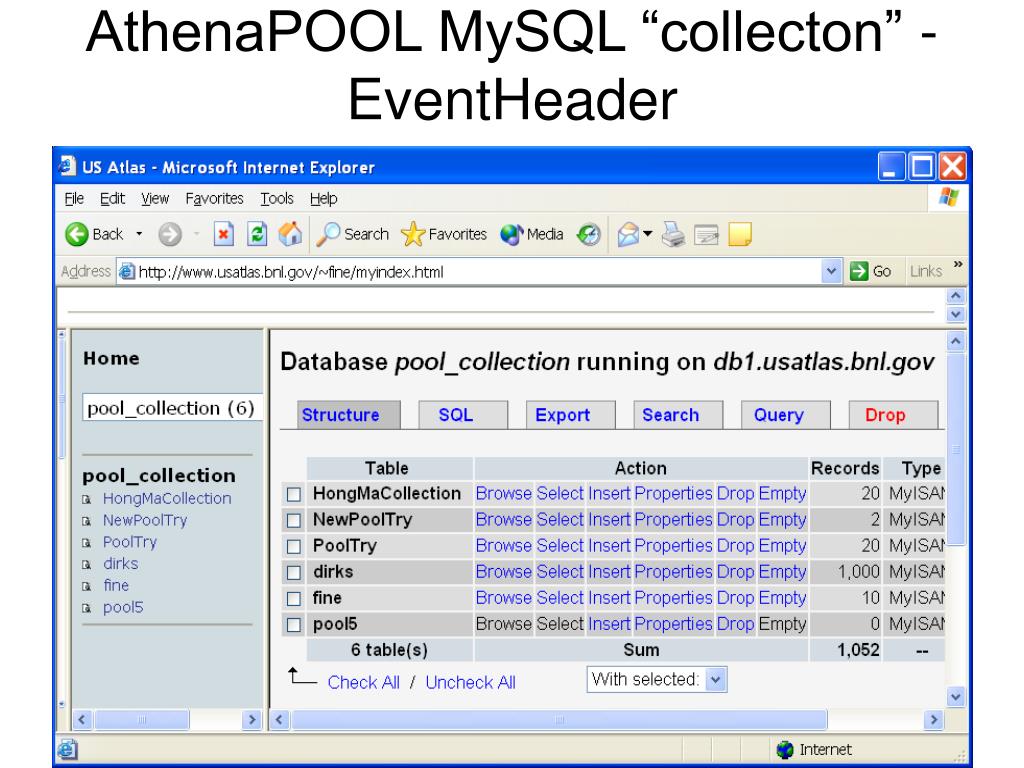
Task: Open the pool_collection (6) database selector
Action: pyautogui.click(x=172, y=408)
